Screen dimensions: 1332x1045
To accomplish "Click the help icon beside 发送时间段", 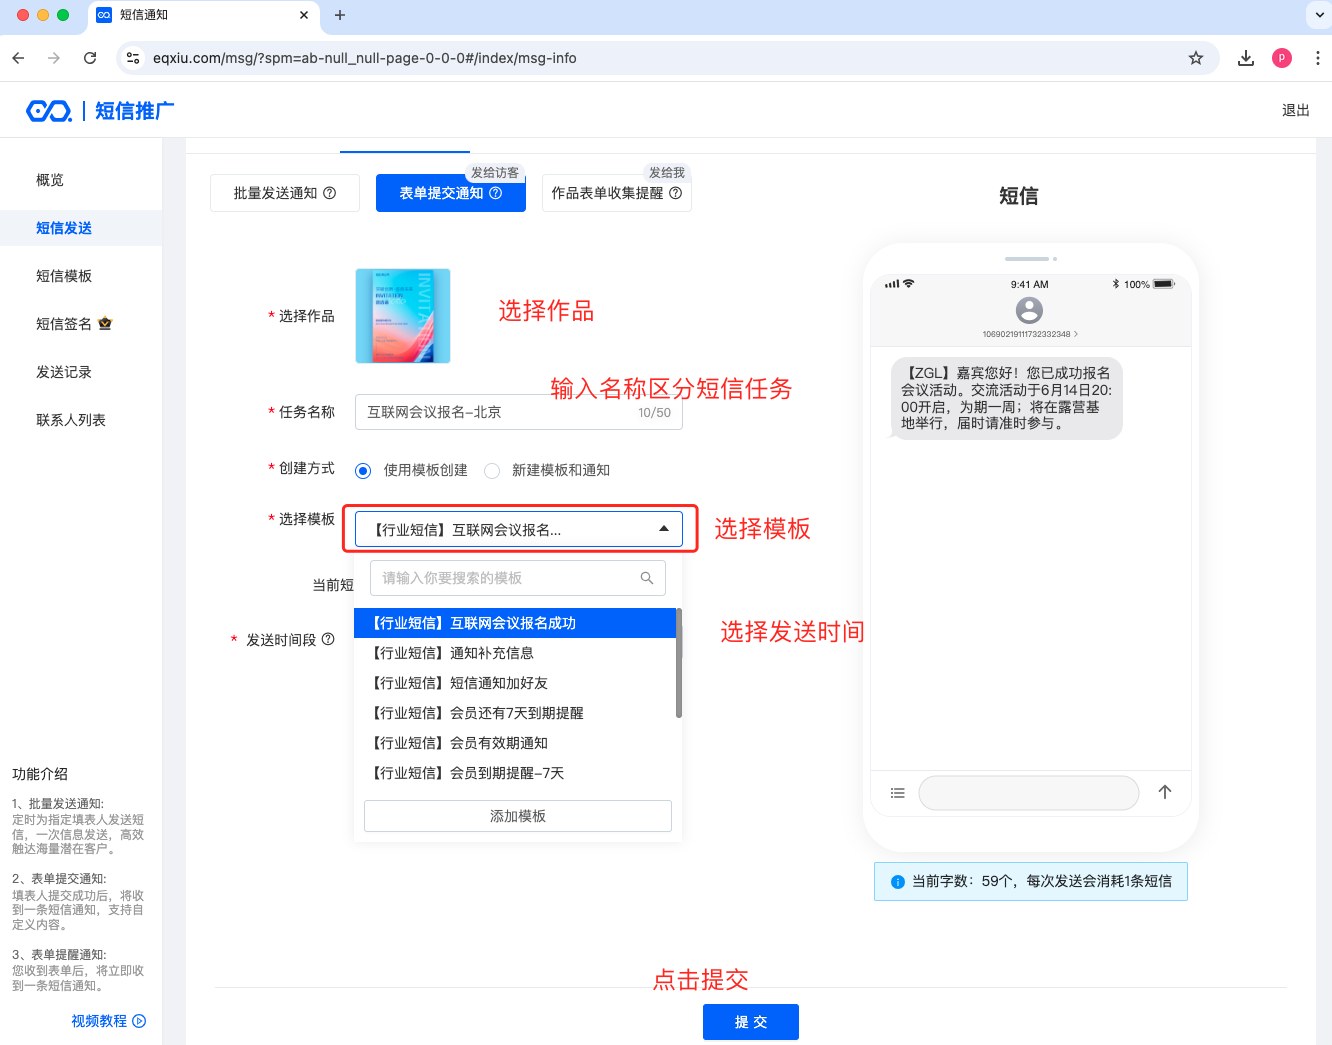I will [328, 639].
